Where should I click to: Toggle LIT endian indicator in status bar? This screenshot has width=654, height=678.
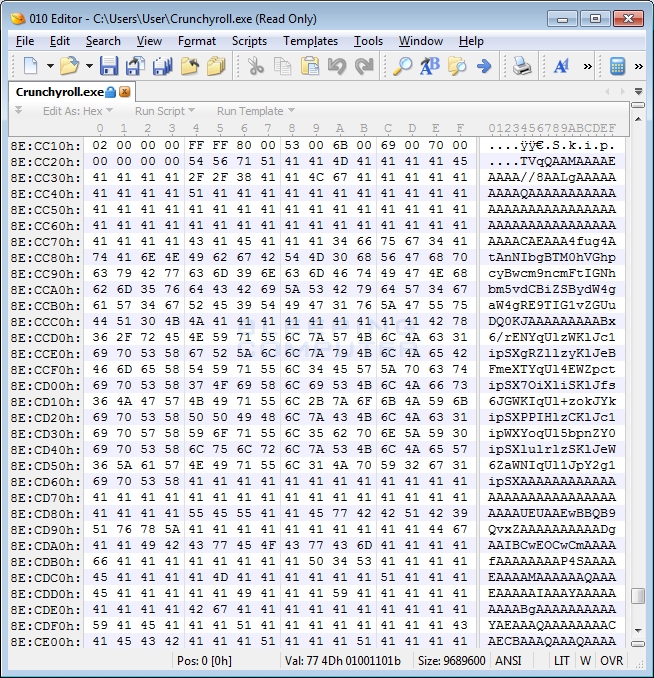pyautogui.click(x=562, y=661)
